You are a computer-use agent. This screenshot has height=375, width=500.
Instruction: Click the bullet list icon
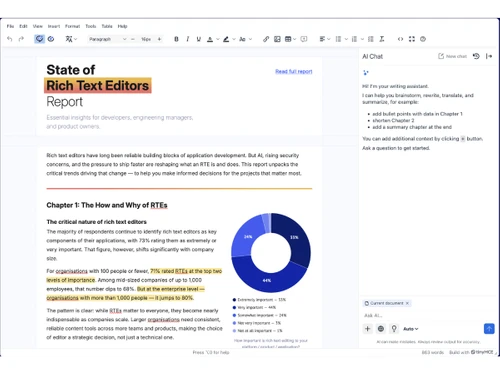[338, 39]
